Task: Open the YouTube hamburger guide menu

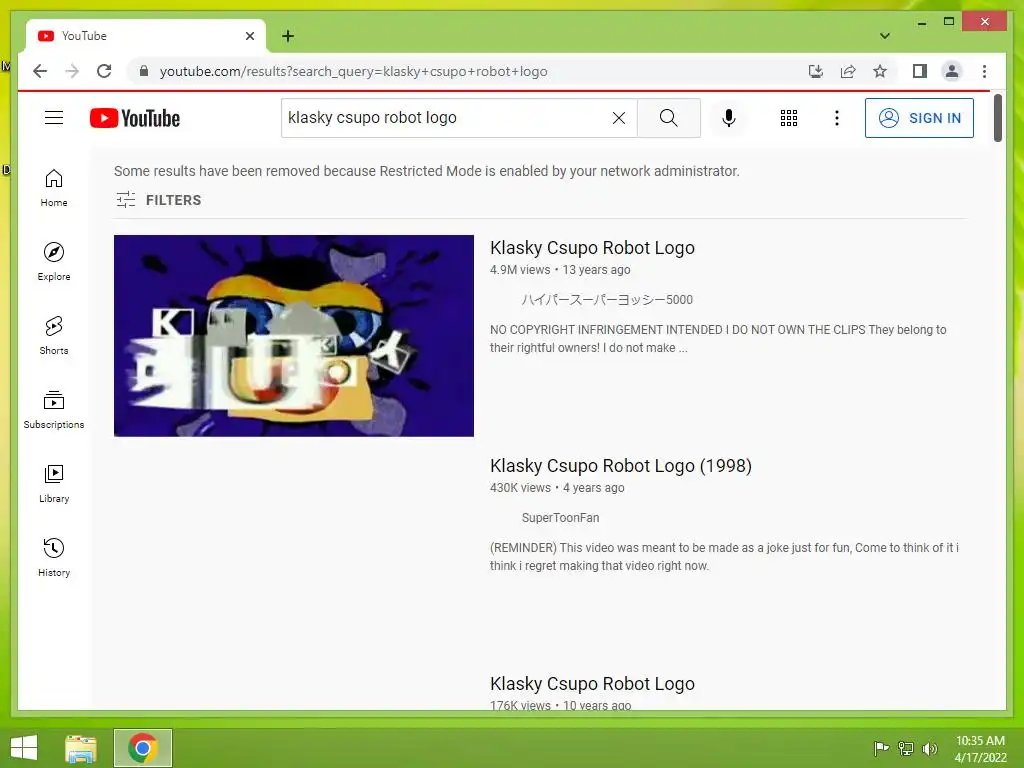Action: pos(54,118)
